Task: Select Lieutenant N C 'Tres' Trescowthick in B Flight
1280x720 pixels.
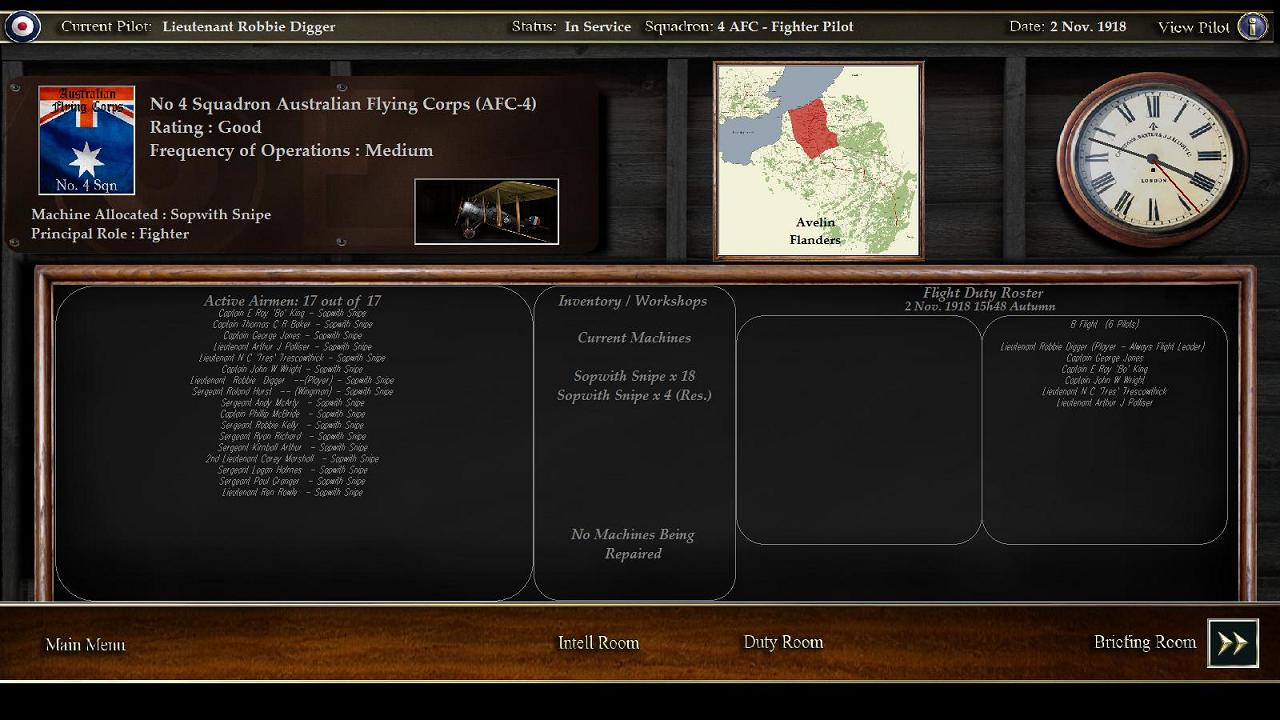Action: 1104,391
